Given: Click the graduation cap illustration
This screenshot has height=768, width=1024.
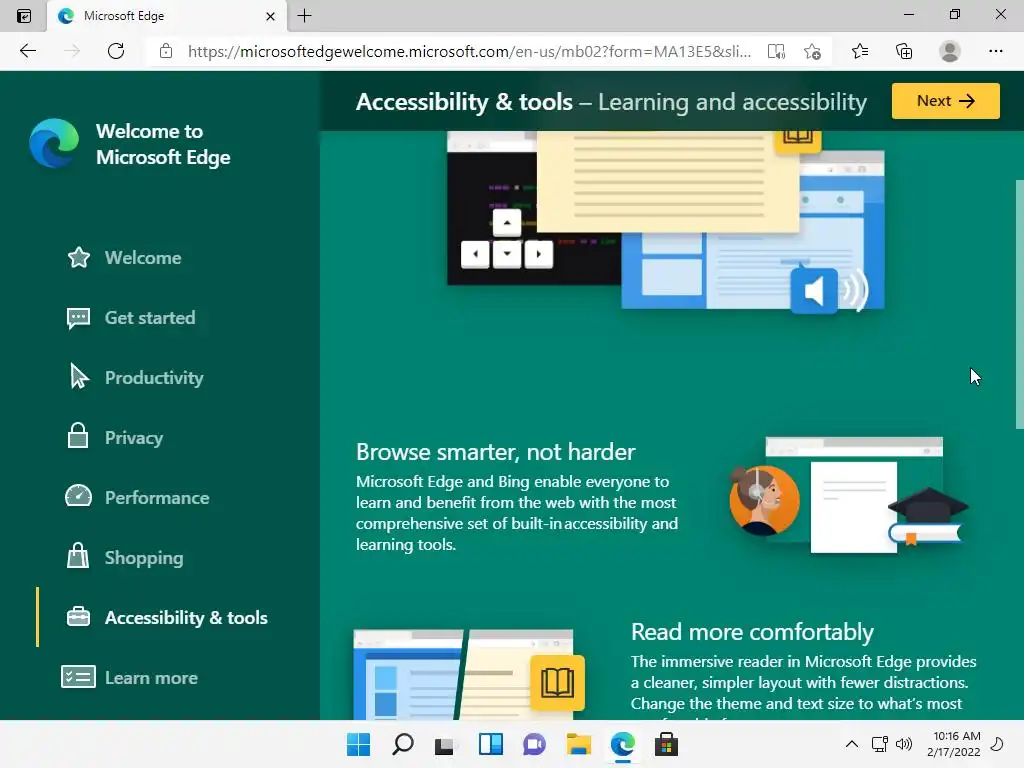Looking at the screenshot, I should tap(927, 505).
